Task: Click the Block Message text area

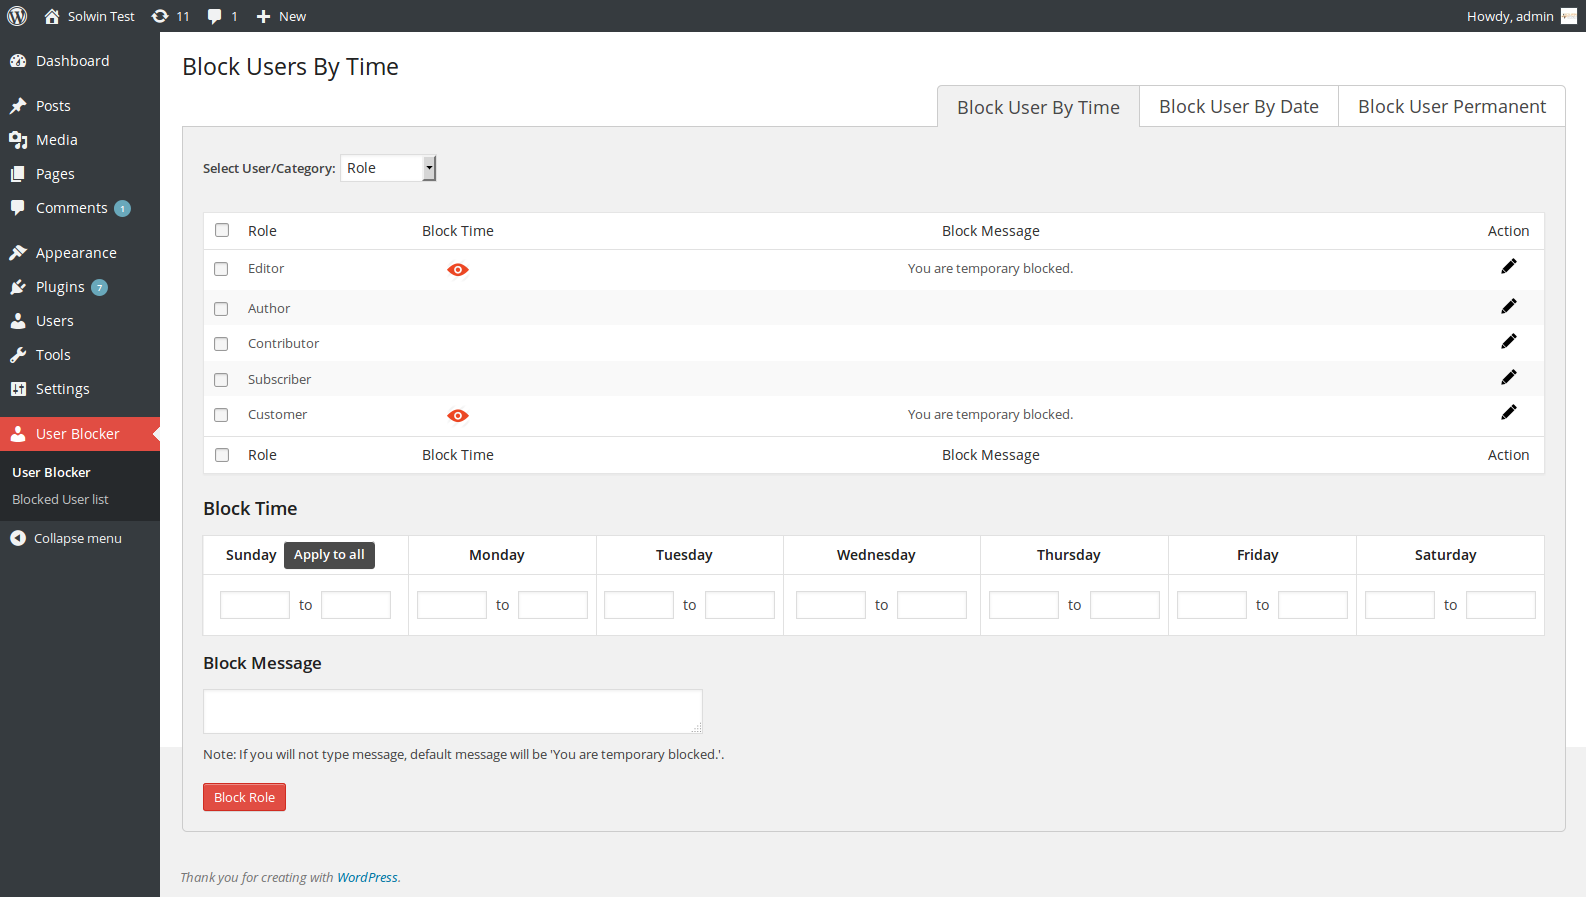Action: 453,712
